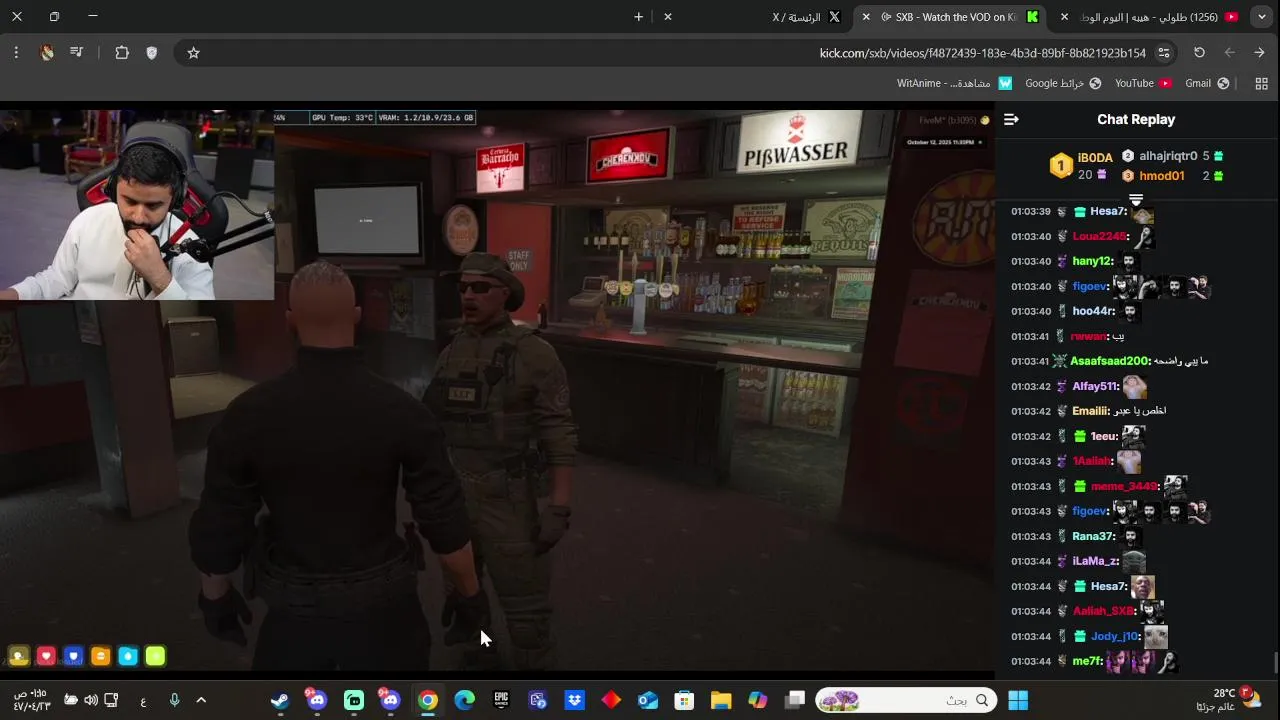1280x720 pixels.
Task: Bookmark this page with the star
Action: [x=194, y=53]
